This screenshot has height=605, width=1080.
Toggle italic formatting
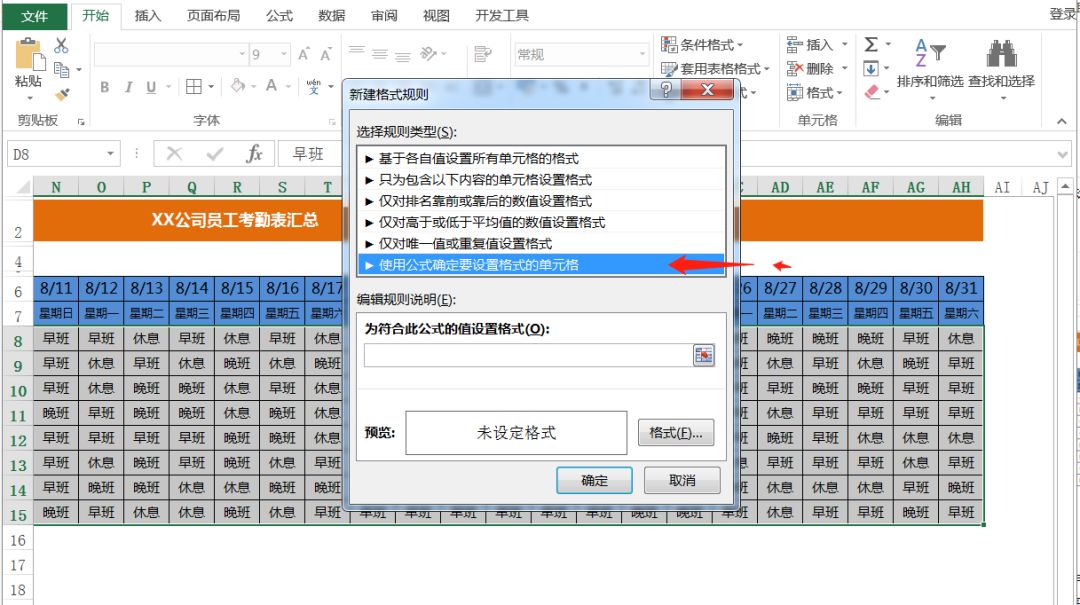130,86
